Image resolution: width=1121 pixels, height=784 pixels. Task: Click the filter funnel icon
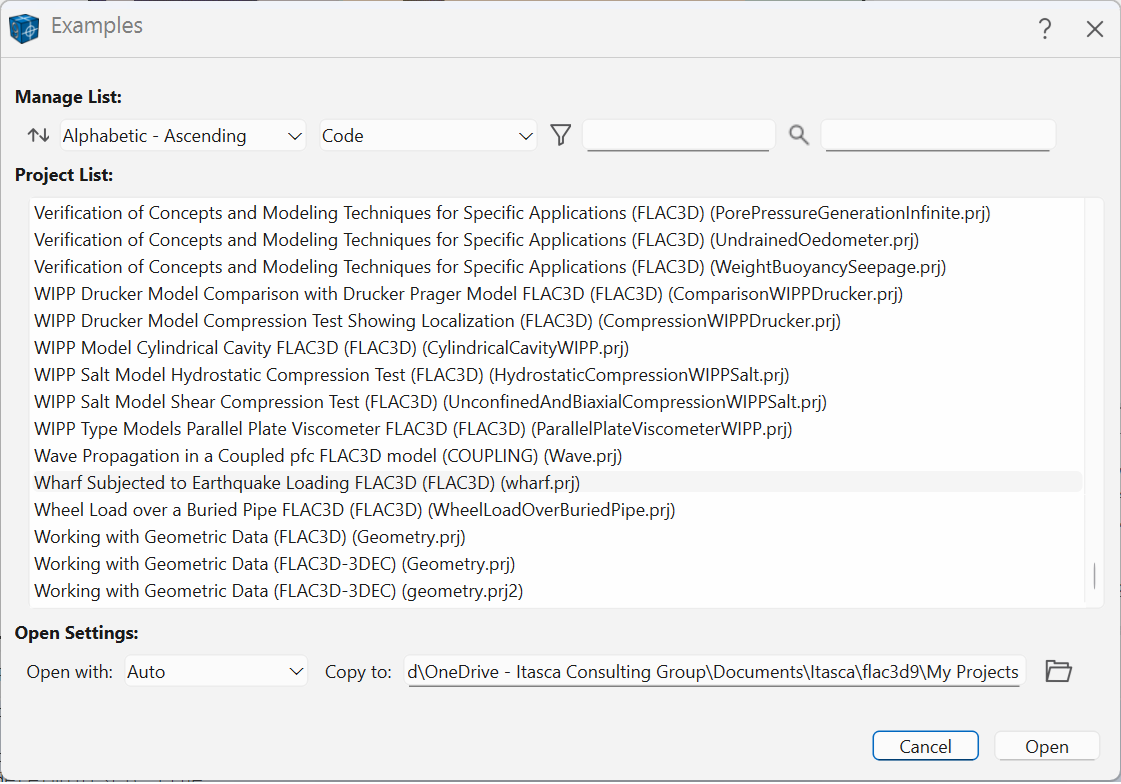pos(560,135)
